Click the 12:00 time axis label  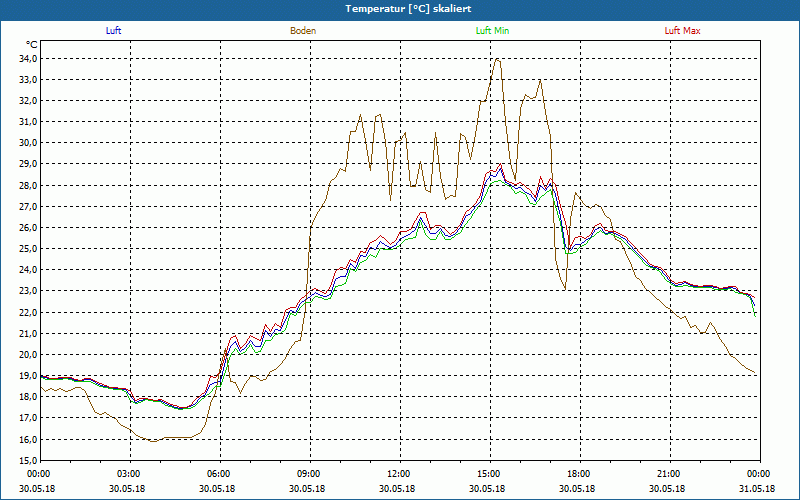(x=399, y=474)
